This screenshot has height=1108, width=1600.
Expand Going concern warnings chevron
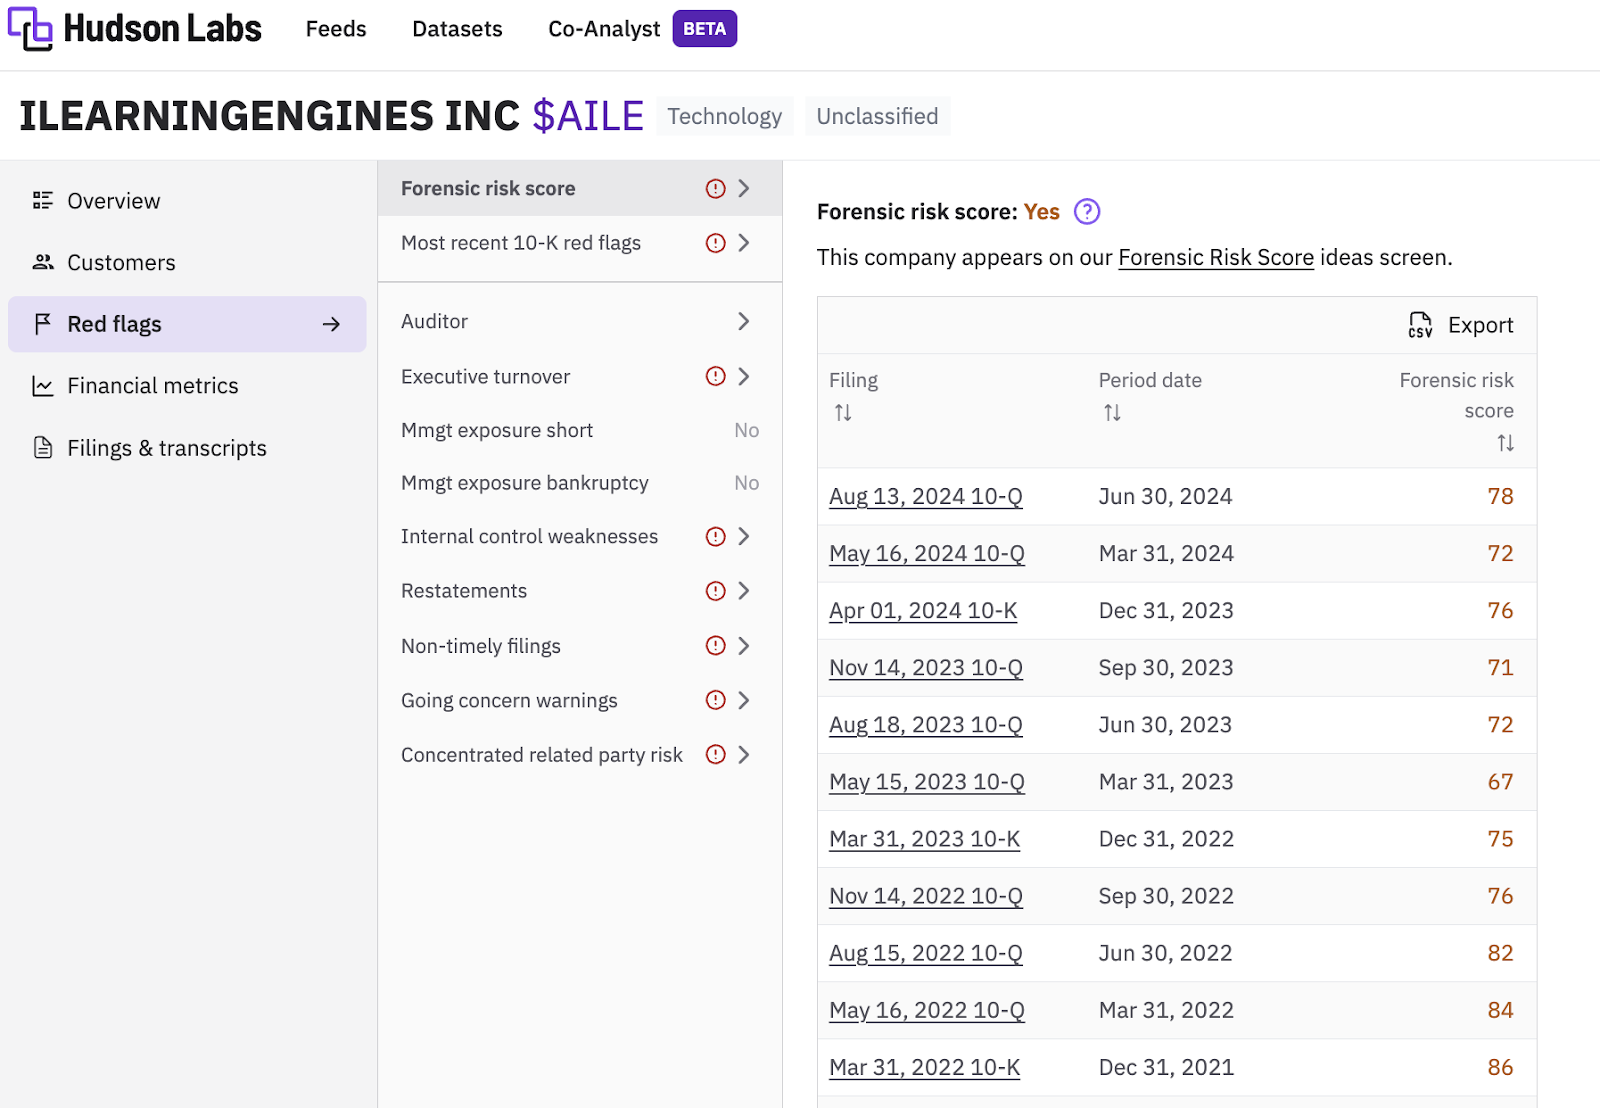743,700
